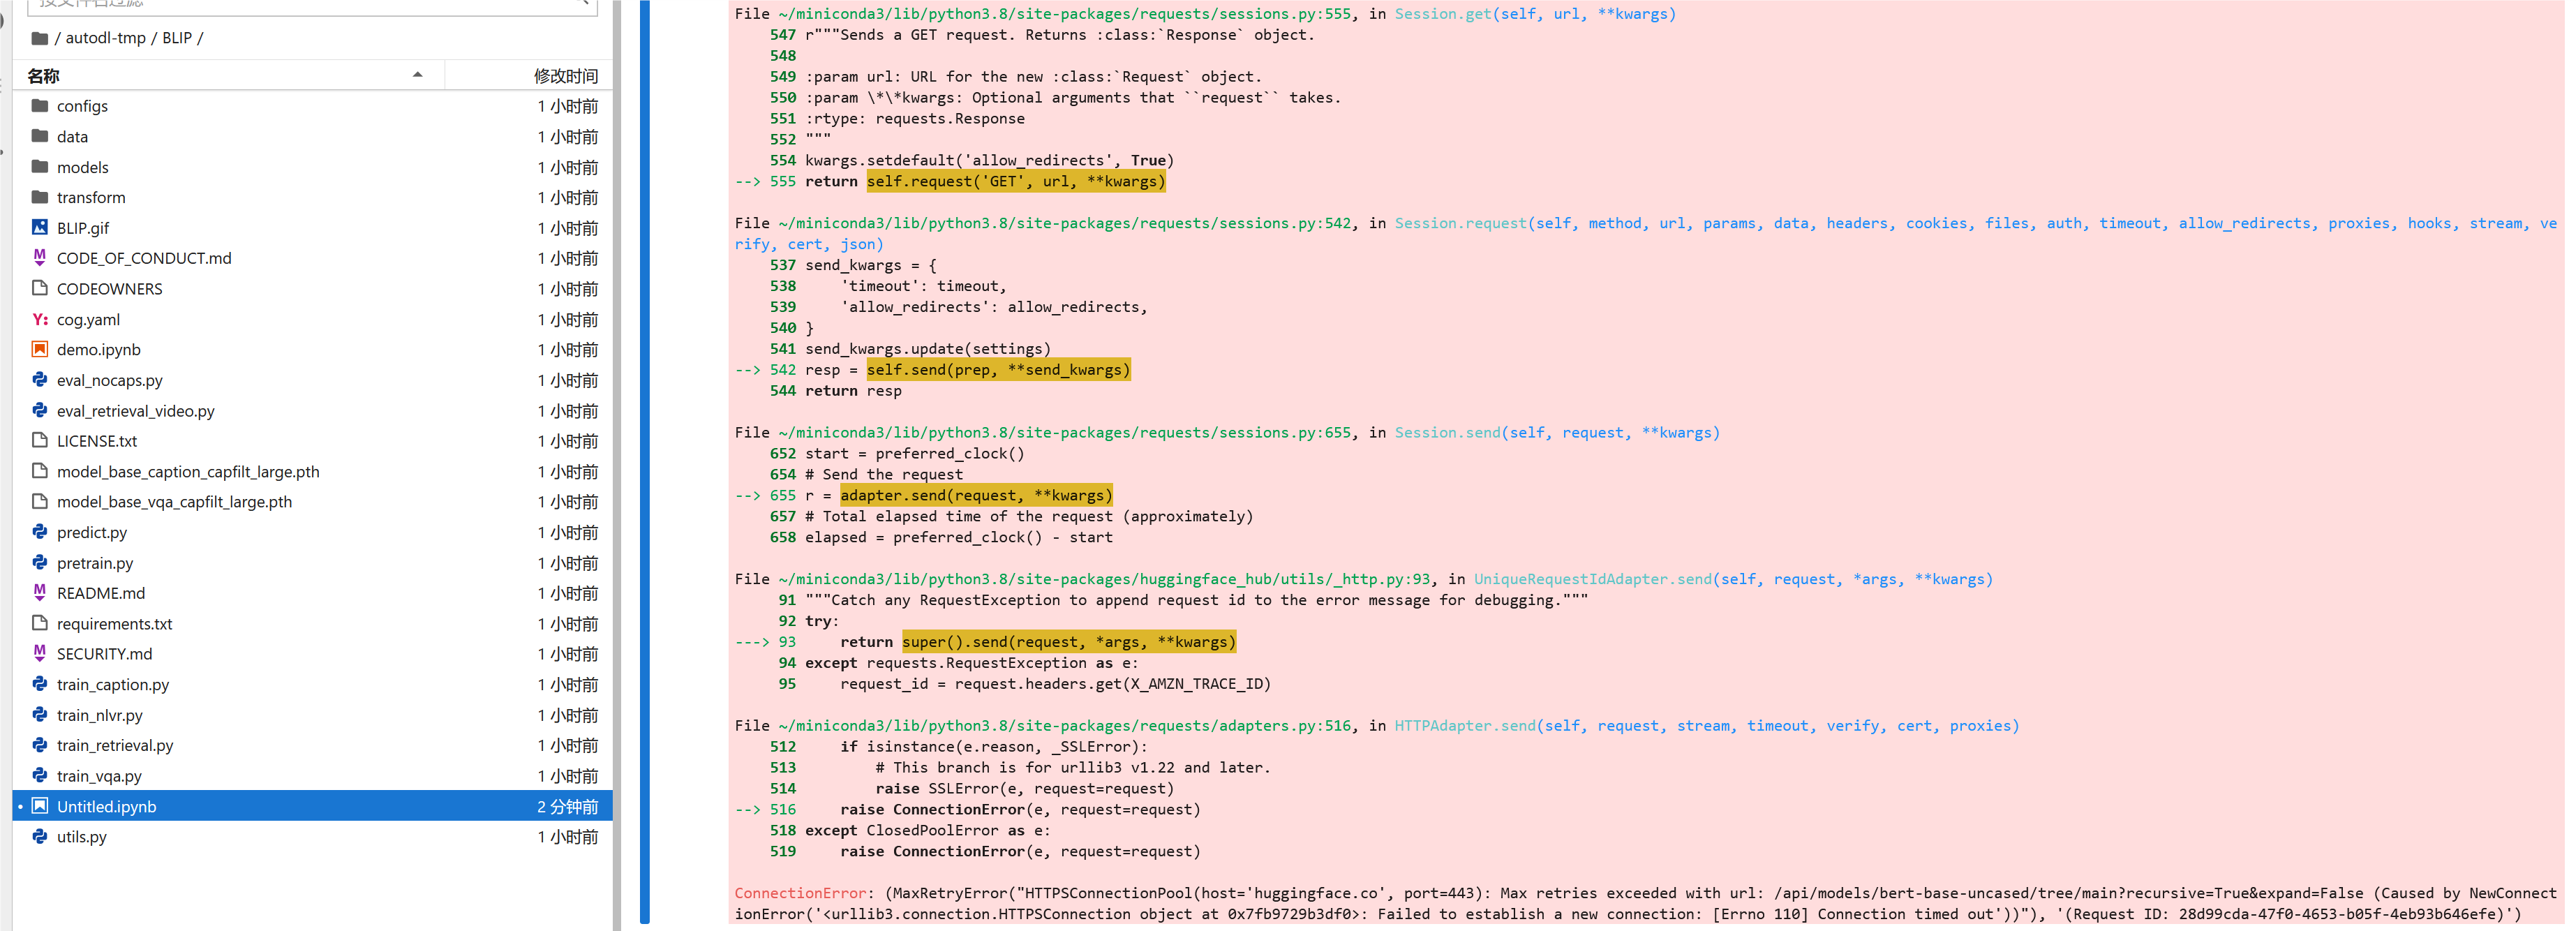The height and width of the screenshot is (931, 2576).
Task: Click the file name filter input
Action: click(x=300, y=4)
